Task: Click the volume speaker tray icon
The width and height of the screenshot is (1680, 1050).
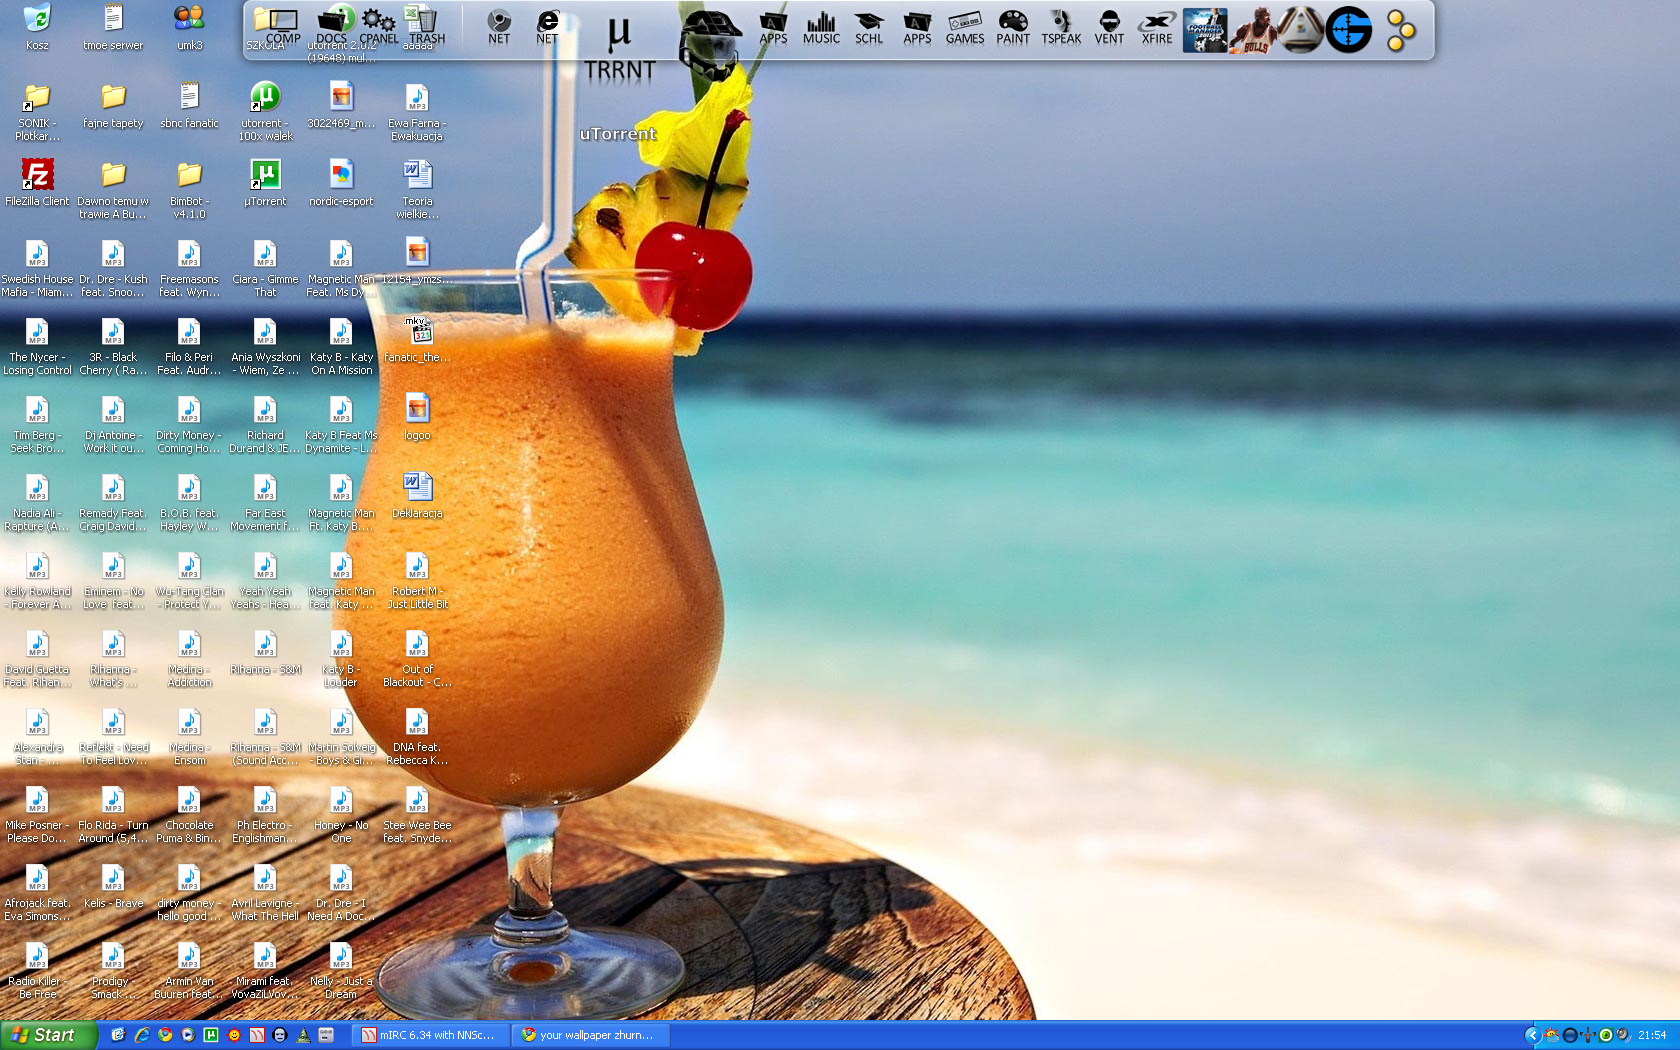Action: tap(1622, 1035)
